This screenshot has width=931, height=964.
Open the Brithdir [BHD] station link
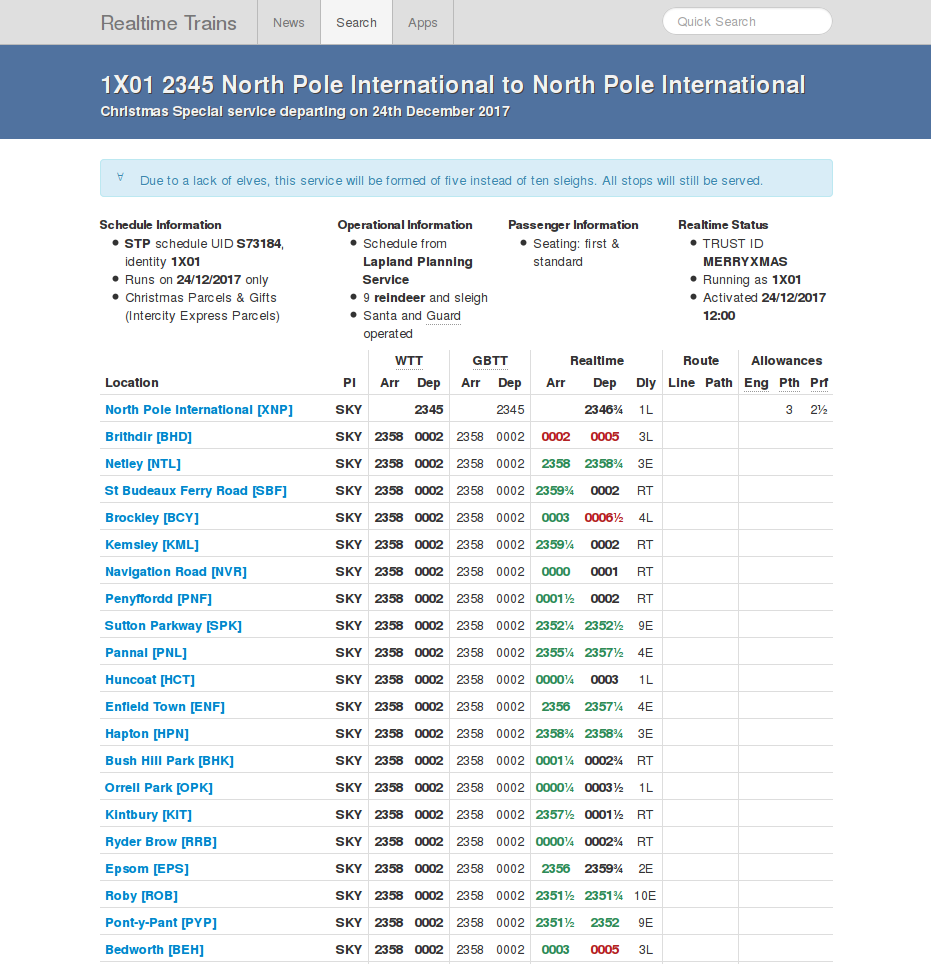point(148,437)
